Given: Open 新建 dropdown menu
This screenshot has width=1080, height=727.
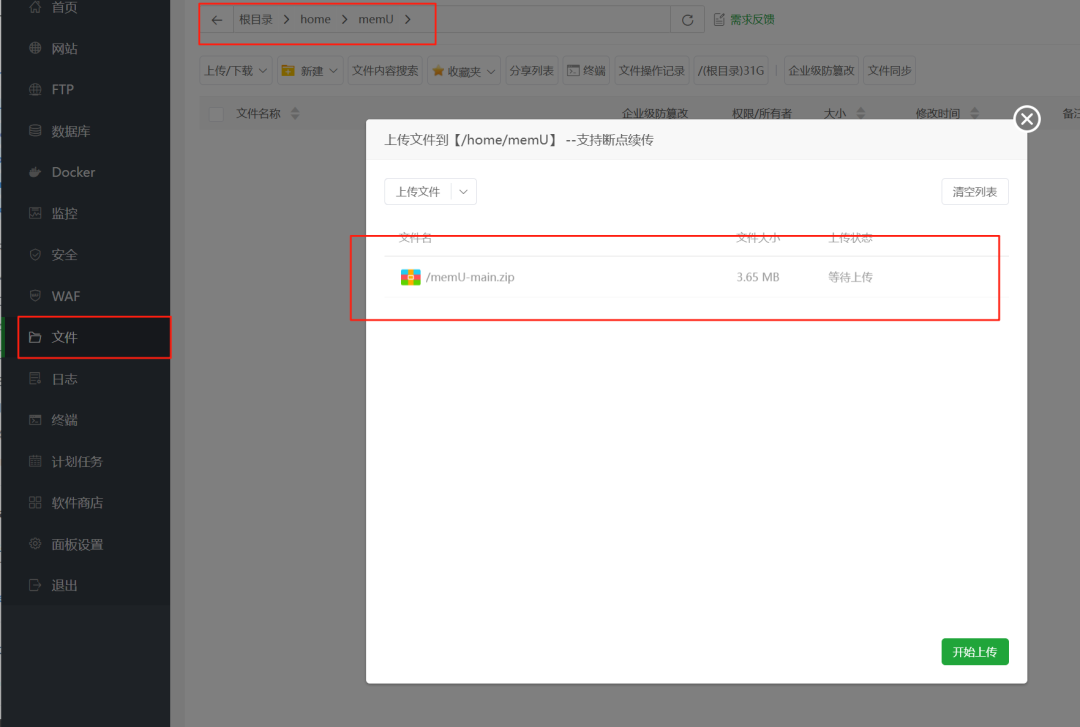Looking at the screenshot, I should [x=310, y=70].
